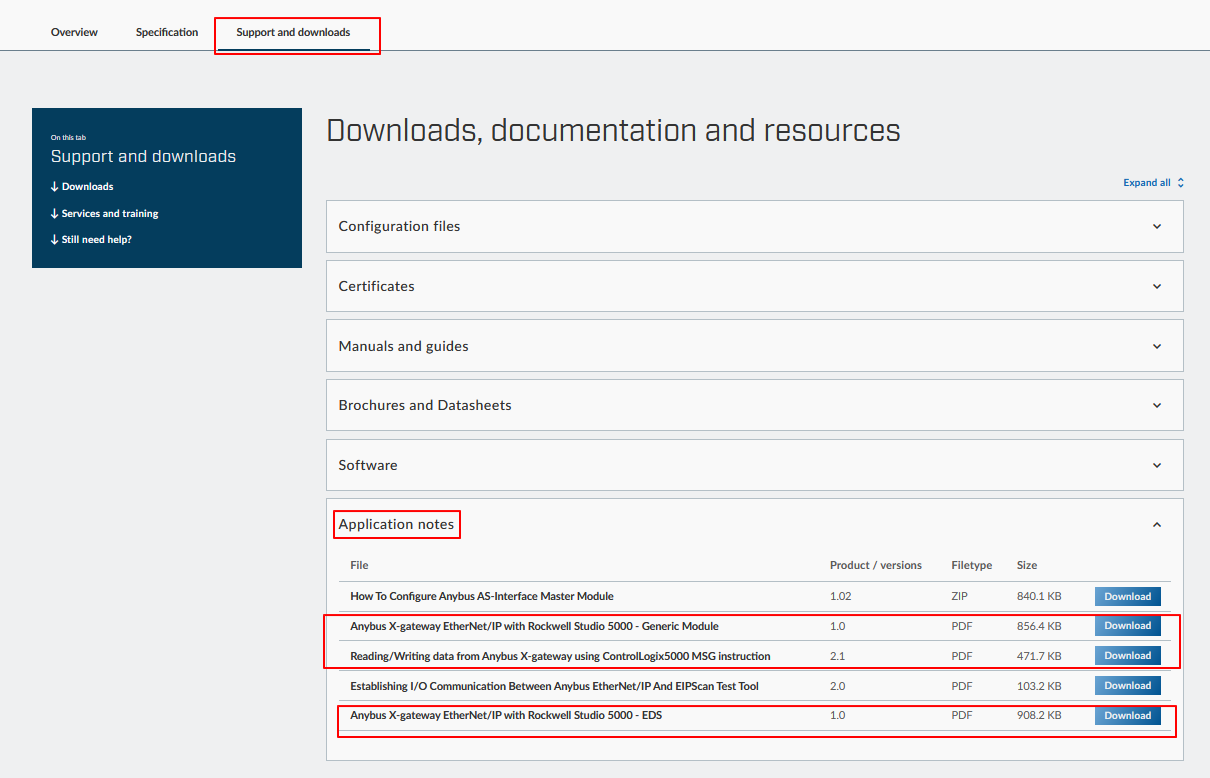Click the Certificates chevron icon

[1157, 286]
